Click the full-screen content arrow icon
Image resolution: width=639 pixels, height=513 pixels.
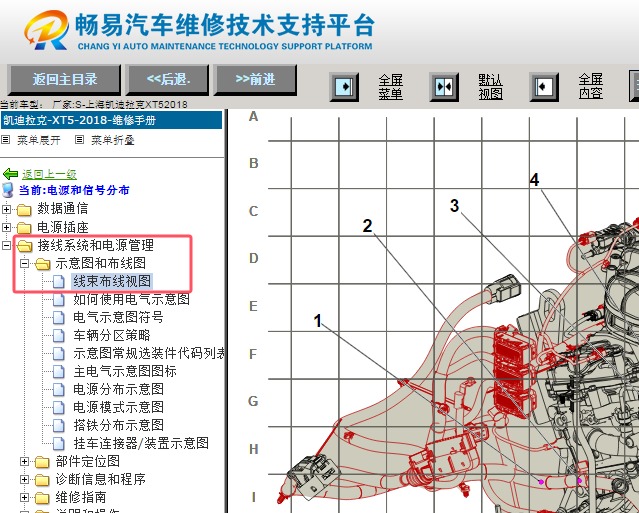(x=544, y=86)
